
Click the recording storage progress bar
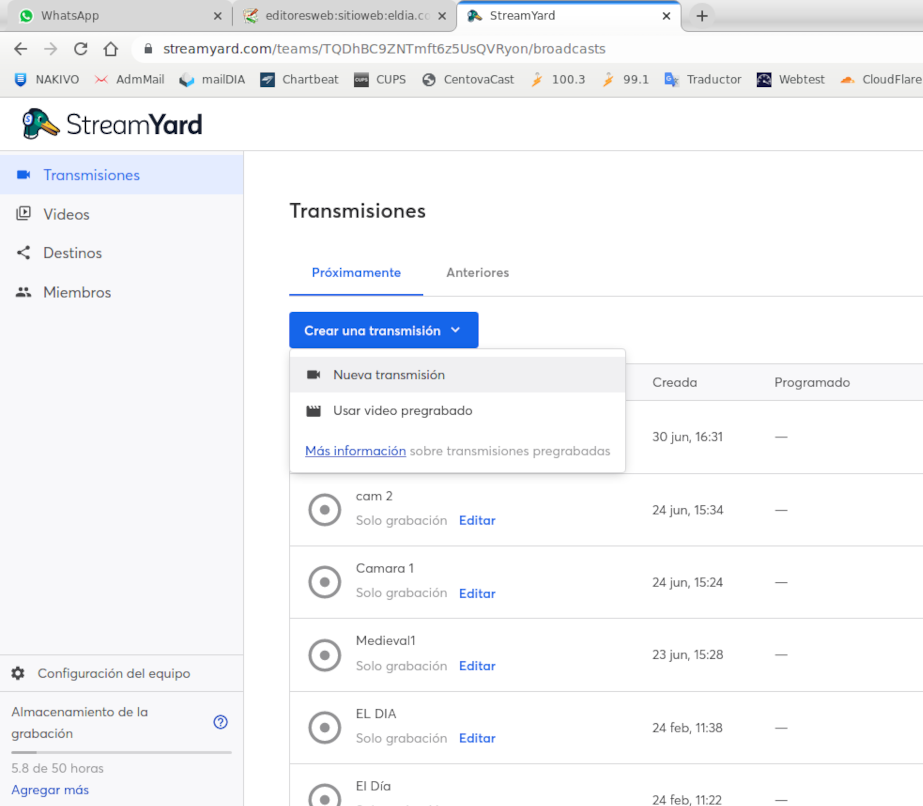(121, 752)
